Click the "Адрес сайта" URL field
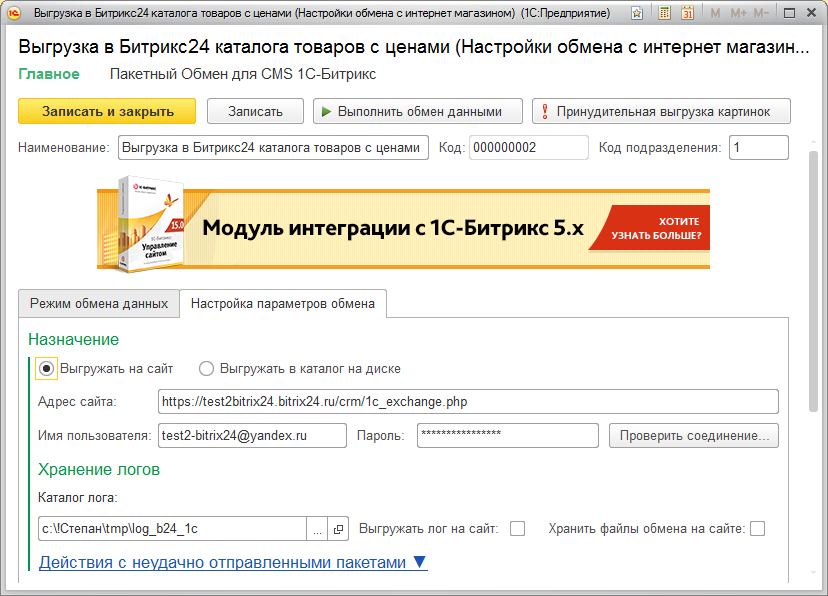Screen dimensions: 828x596 coord(468,402)
